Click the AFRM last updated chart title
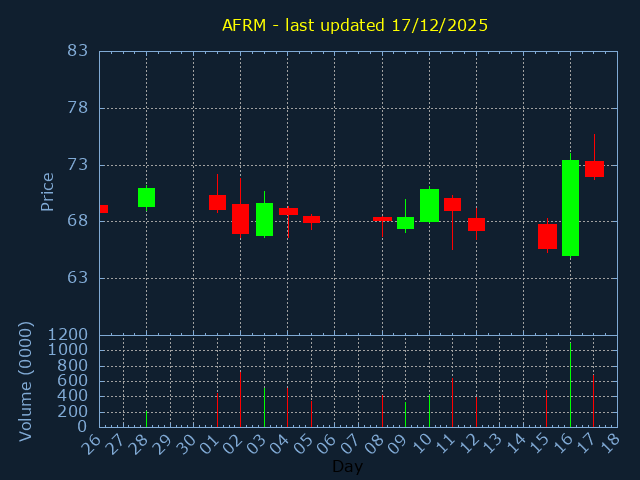640x480 pixels. coord(355,25)
